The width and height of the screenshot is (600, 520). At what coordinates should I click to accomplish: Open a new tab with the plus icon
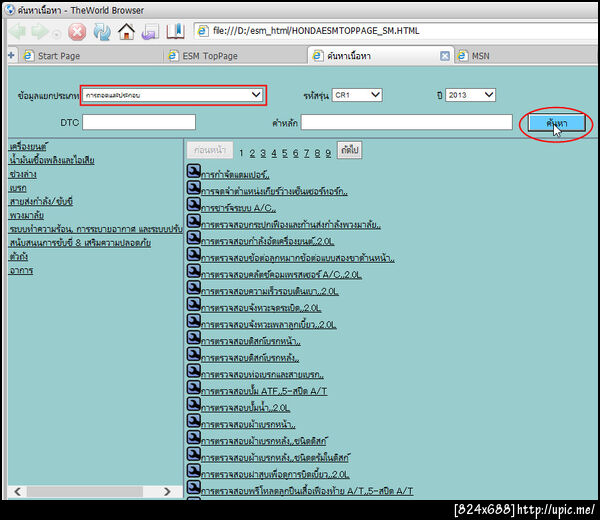coord(11,56)
